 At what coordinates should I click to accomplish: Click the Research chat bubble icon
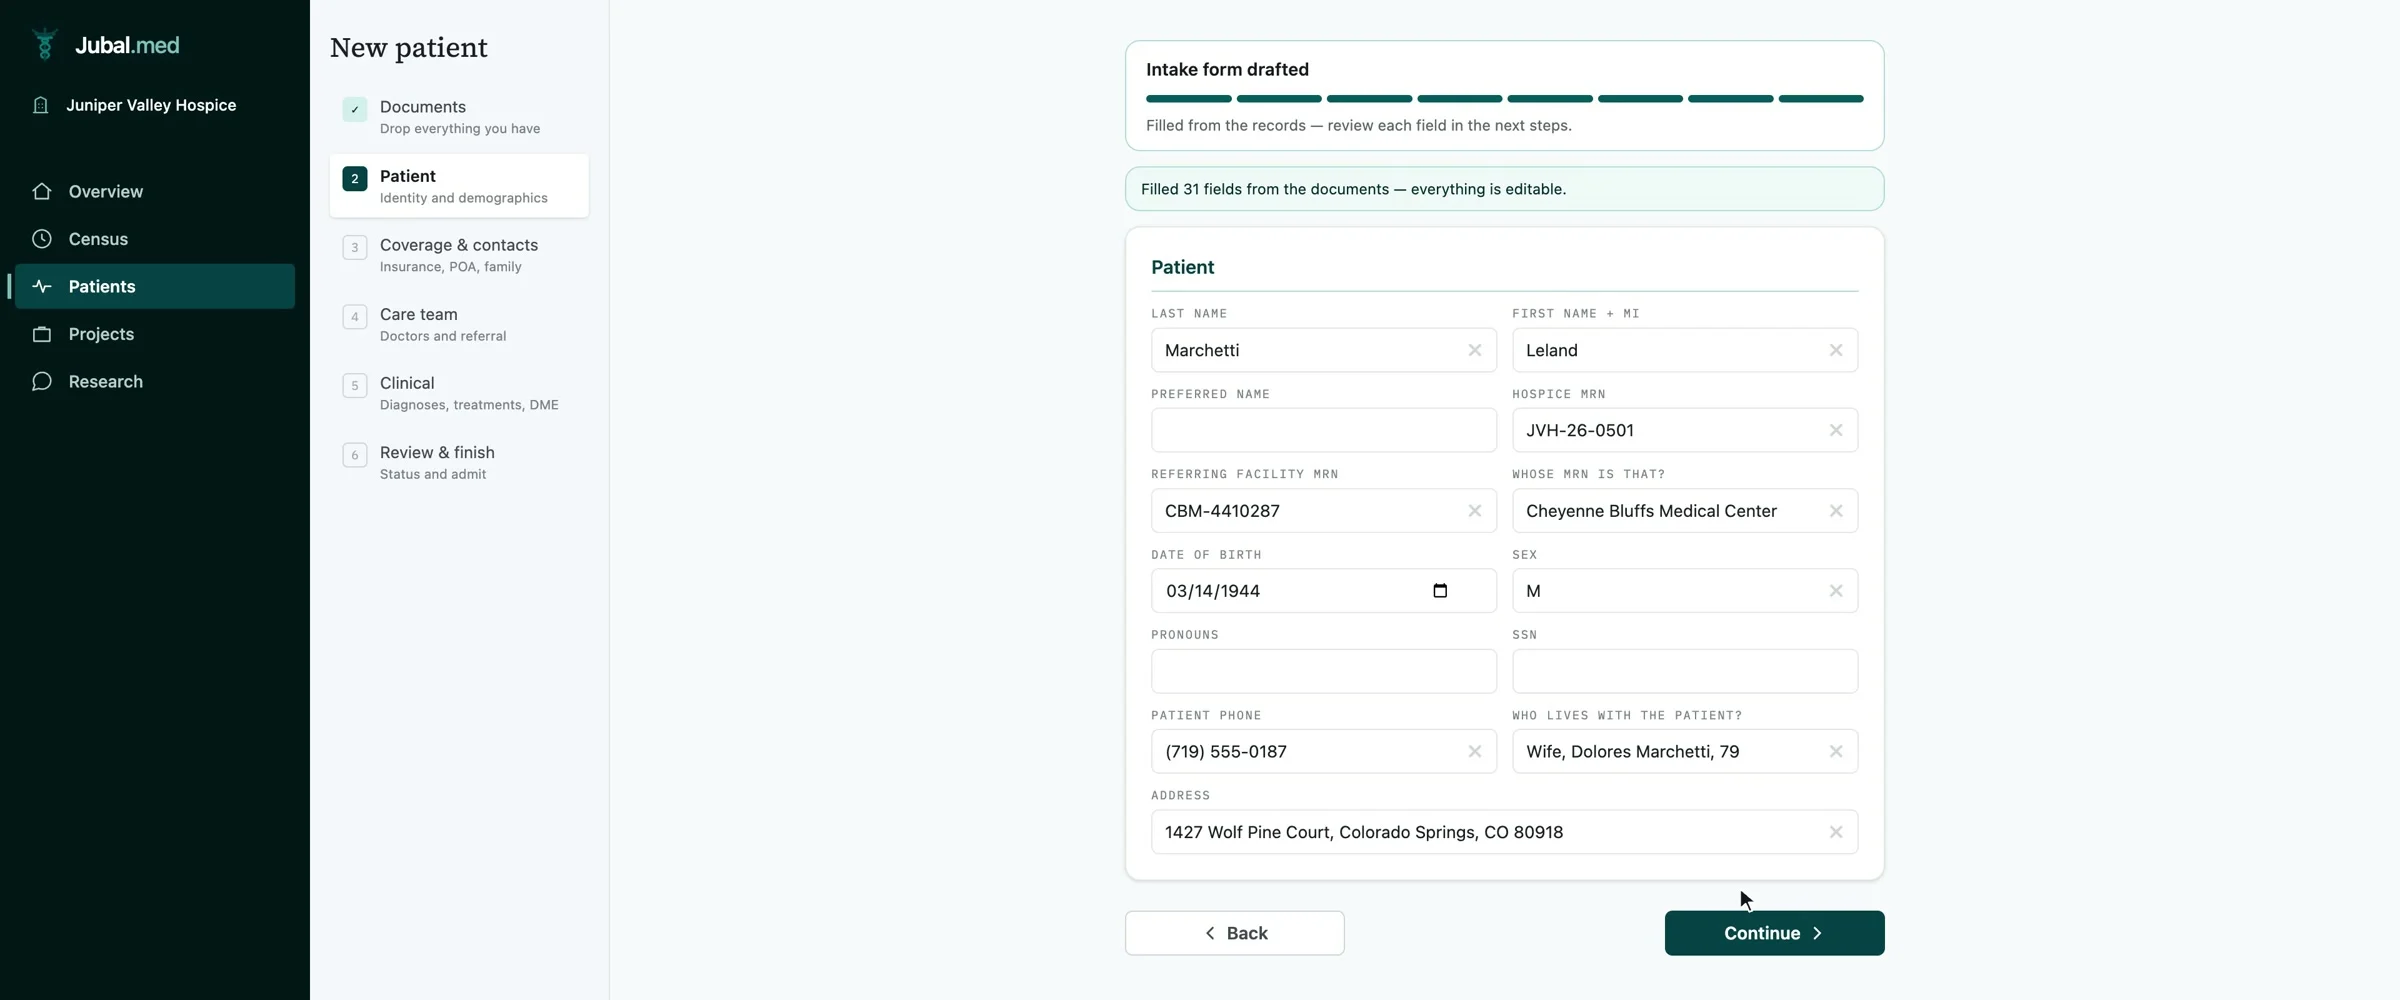41,381
